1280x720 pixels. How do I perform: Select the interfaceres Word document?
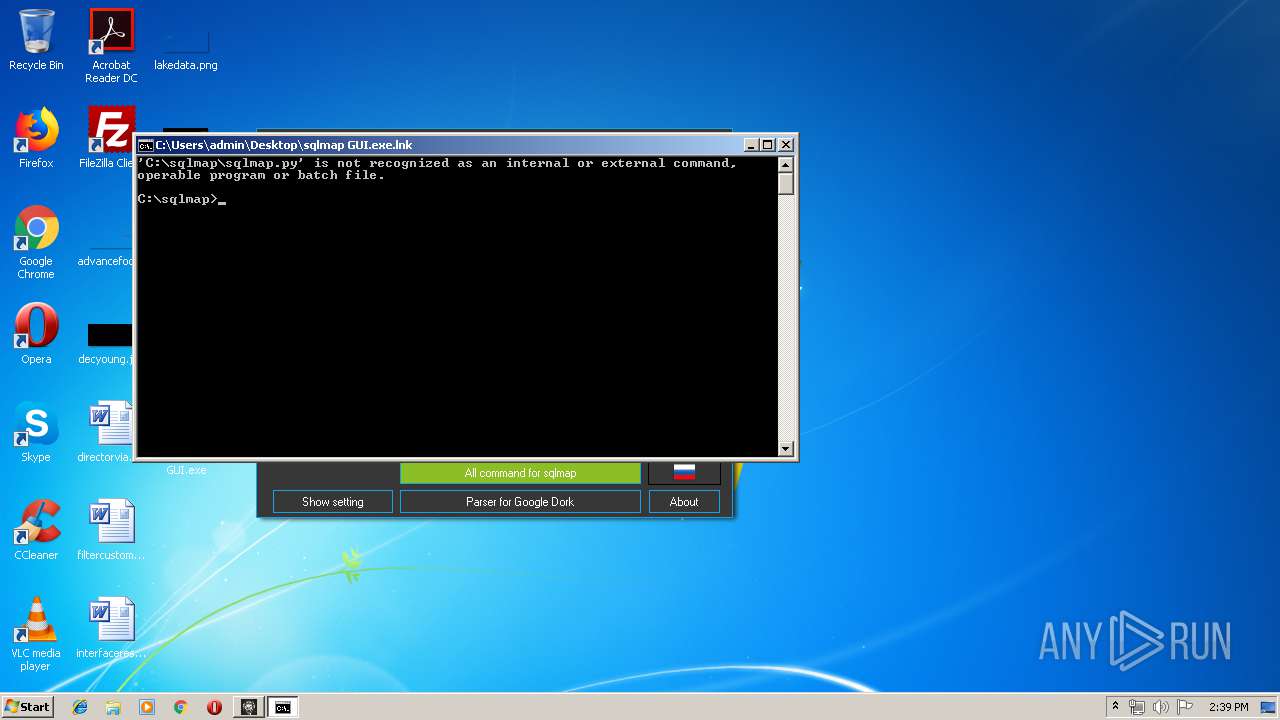point(111,628)
